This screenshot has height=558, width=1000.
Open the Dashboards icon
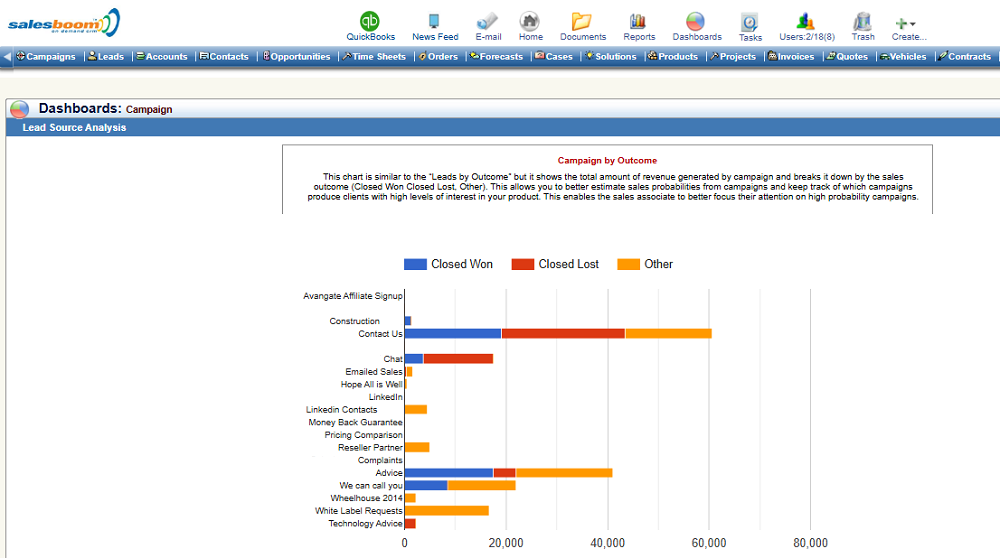coord(696,21)
